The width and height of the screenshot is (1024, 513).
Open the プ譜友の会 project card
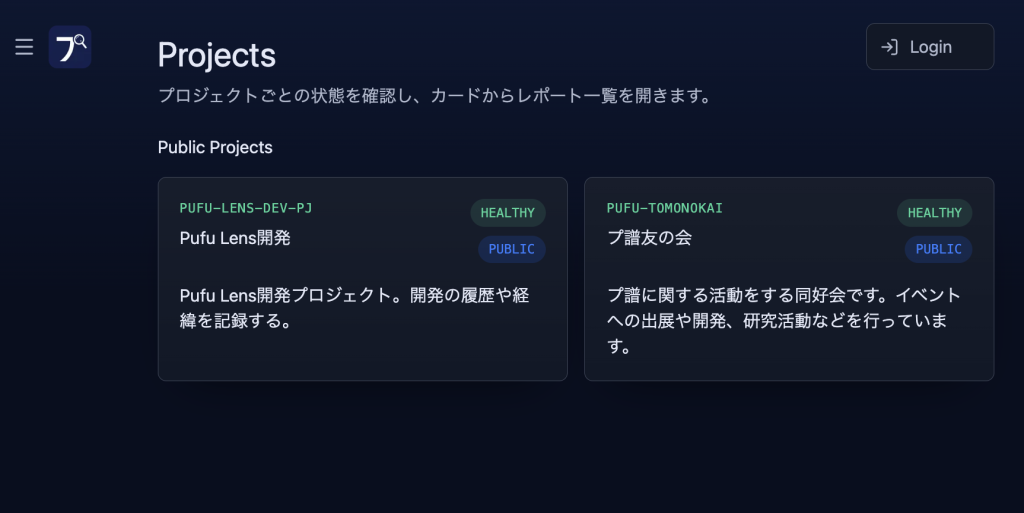(x=789, y=279)
